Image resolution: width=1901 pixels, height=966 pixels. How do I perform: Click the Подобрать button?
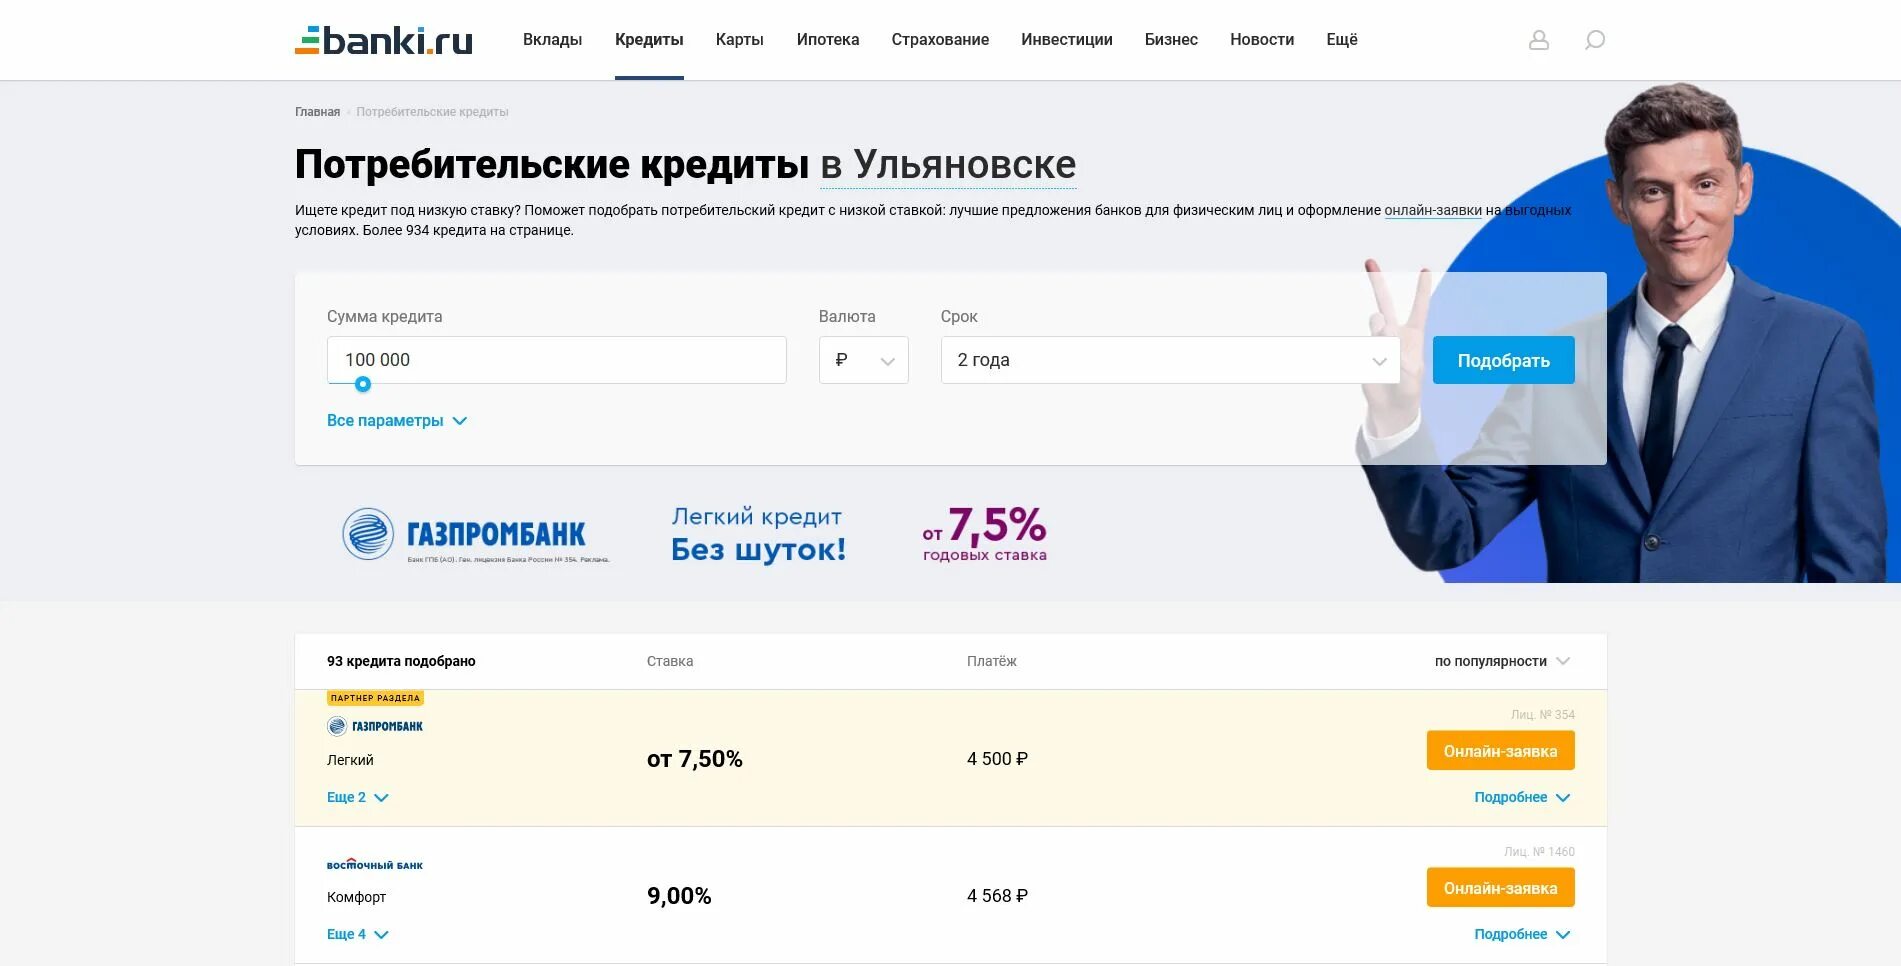pos(1504,360)
